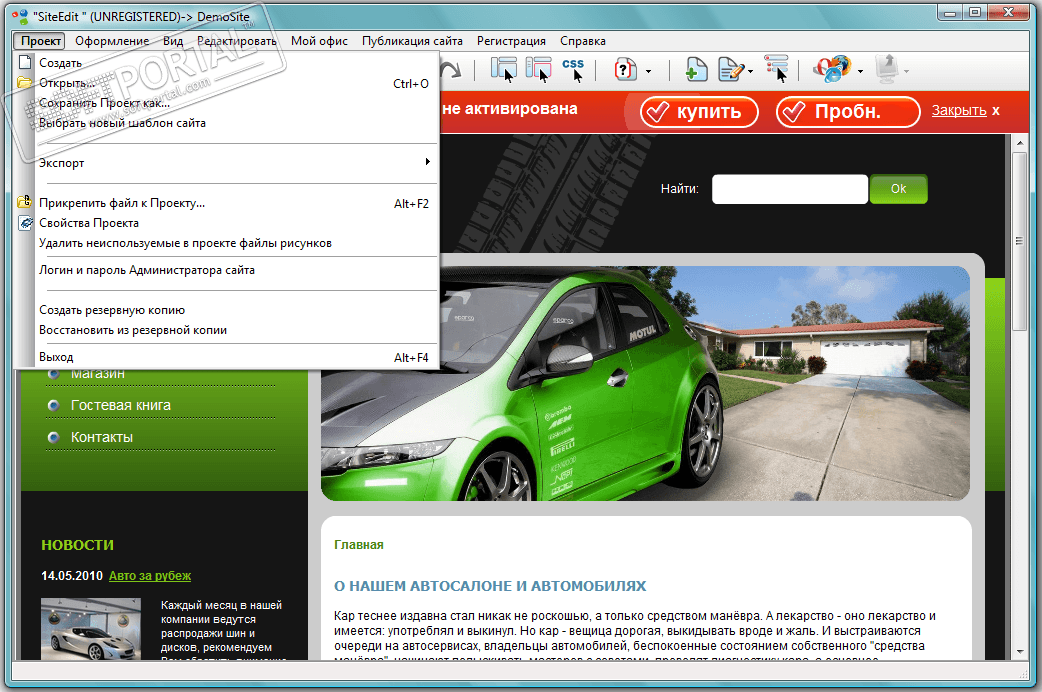Click the red-framed layout selector icon
Screen dimensions: 1042x692
538,69
